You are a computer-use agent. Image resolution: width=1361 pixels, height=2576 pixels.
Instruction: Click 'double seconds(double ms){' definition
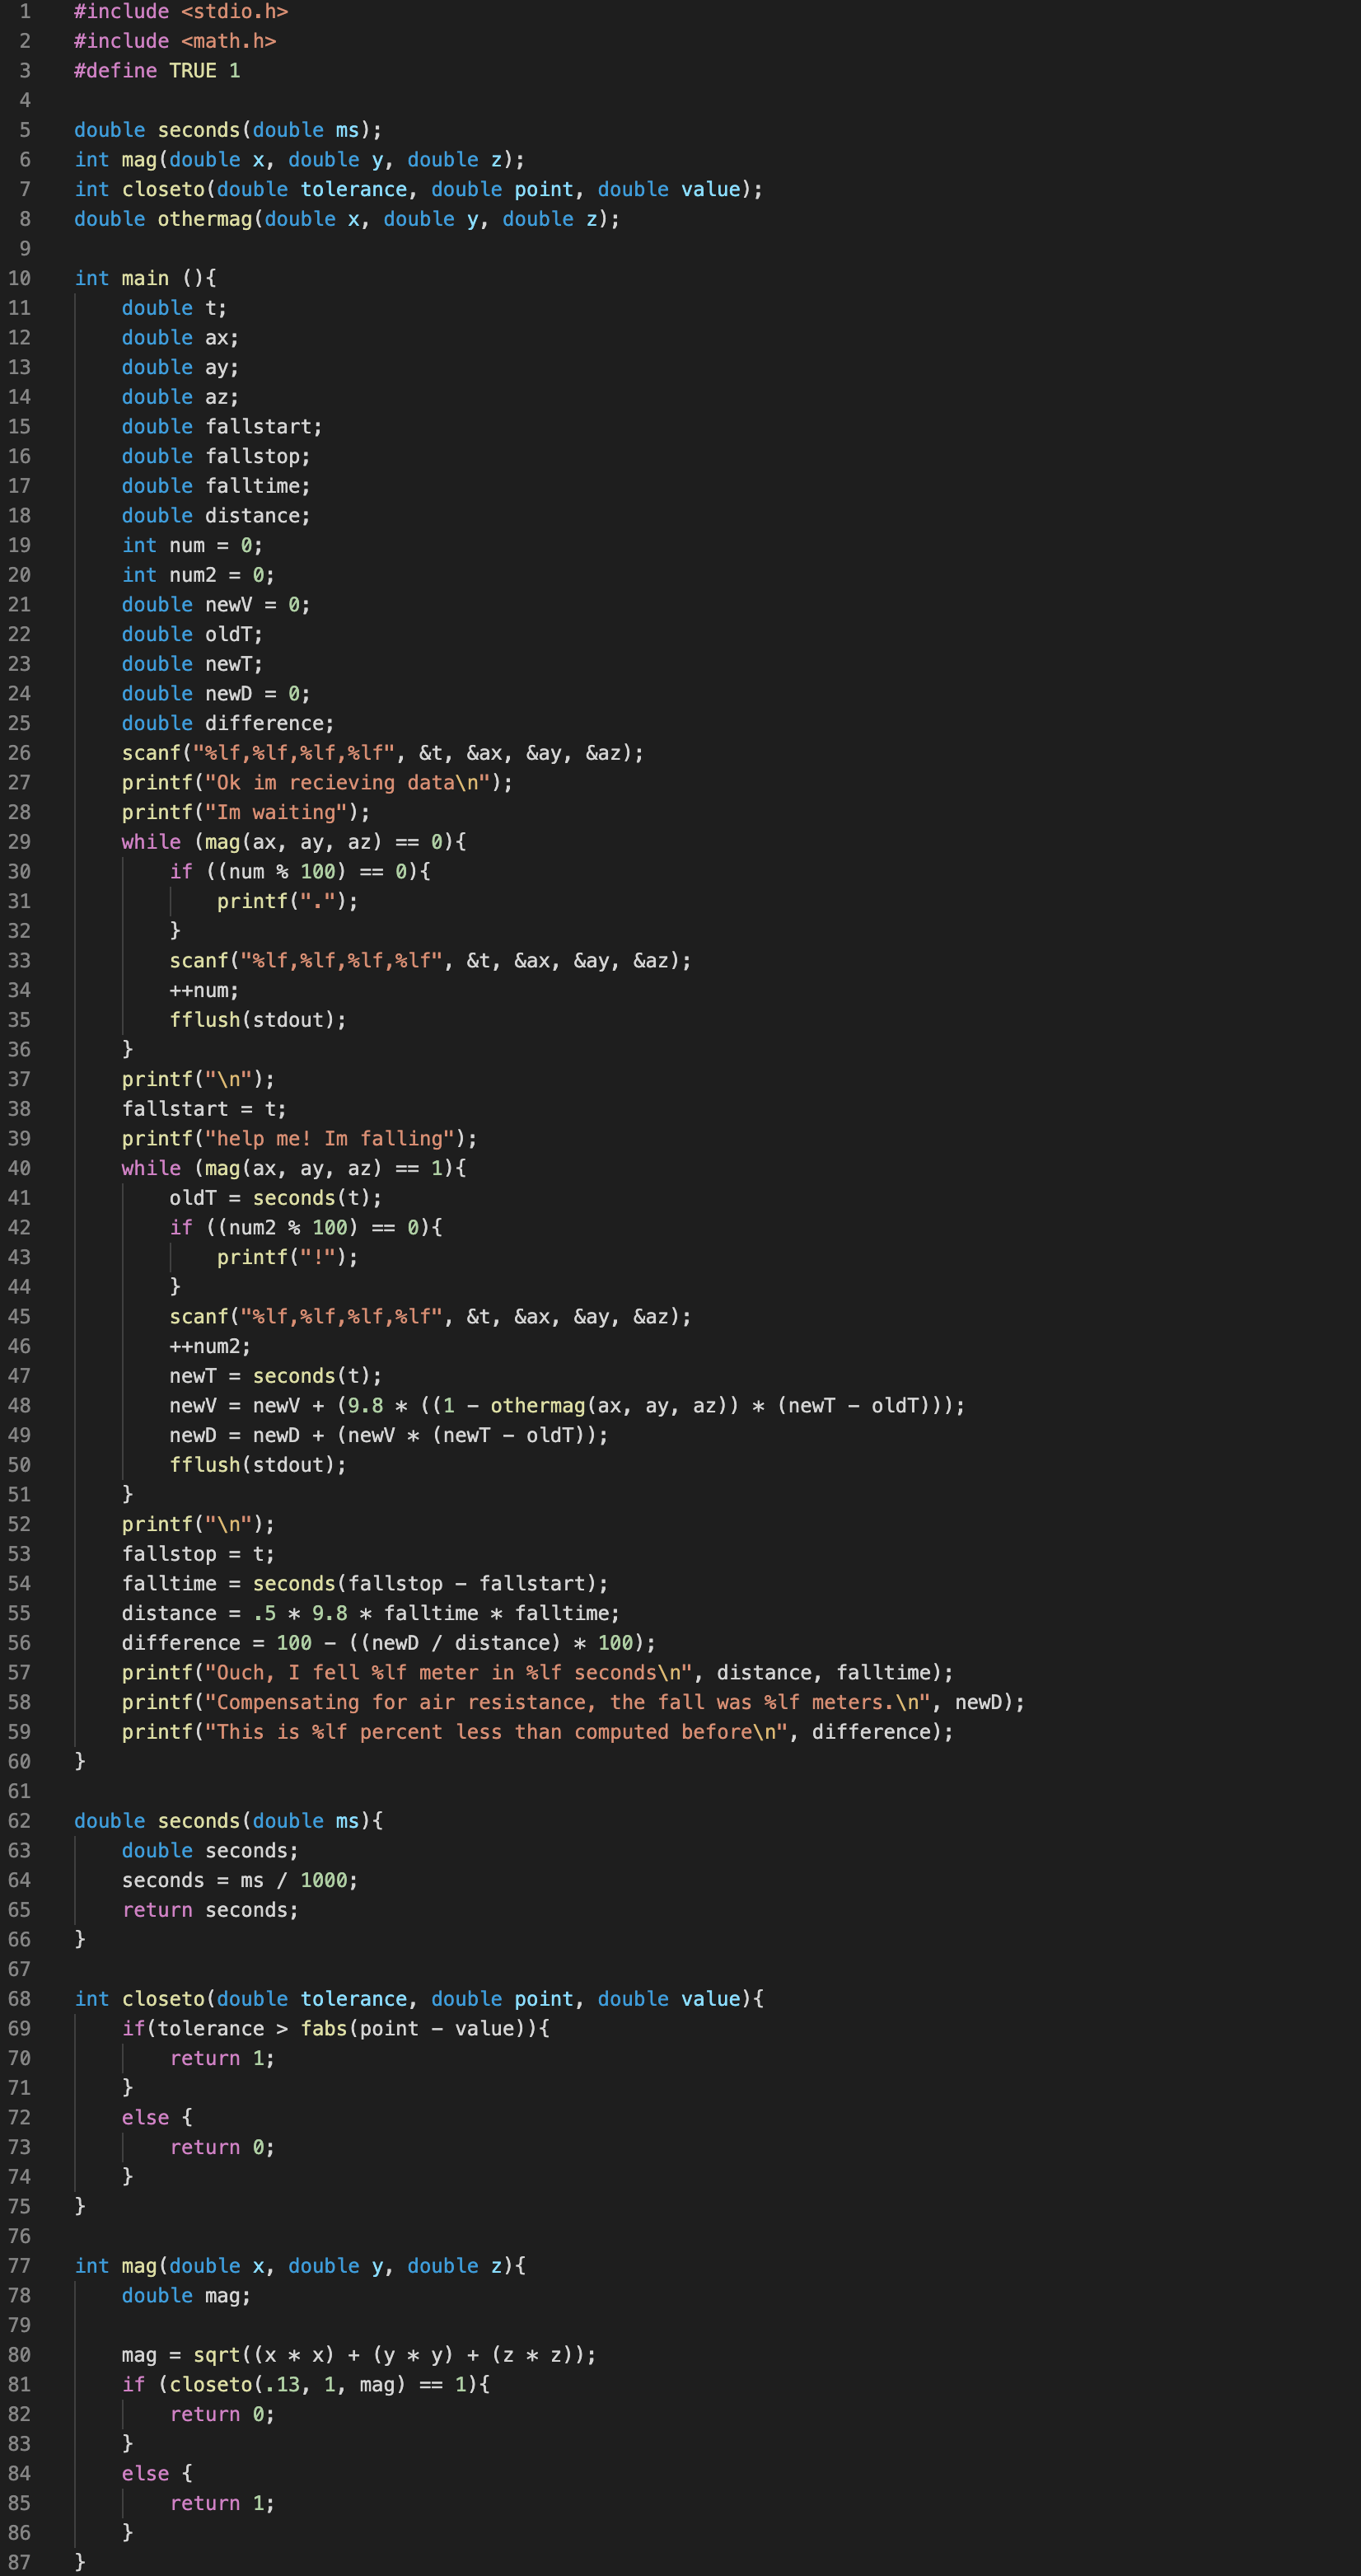click(228, 1821)
